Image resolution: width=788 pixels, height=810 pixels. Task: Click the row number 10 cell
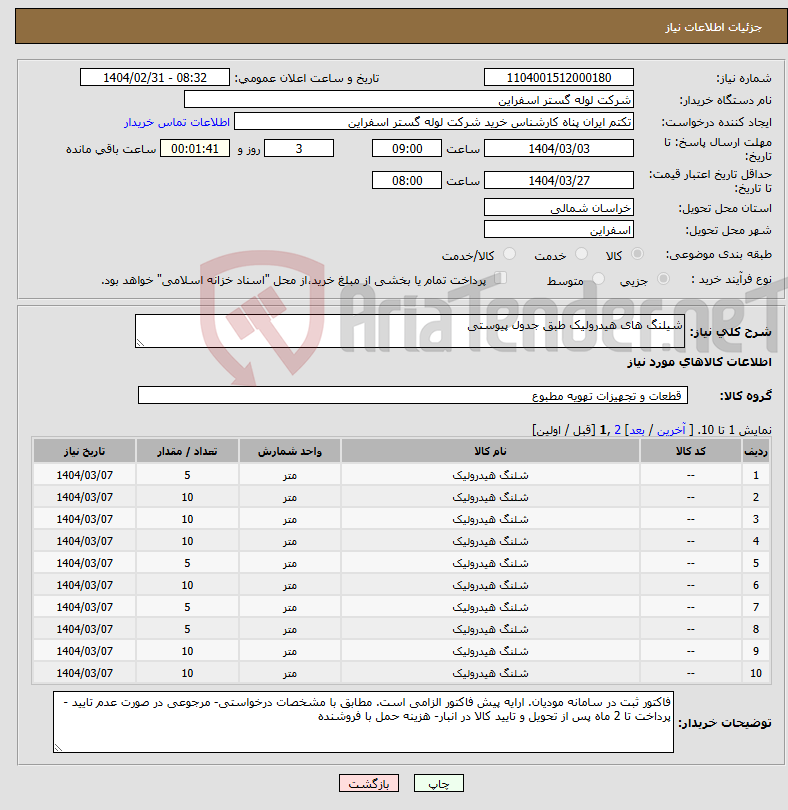point(755,673)
